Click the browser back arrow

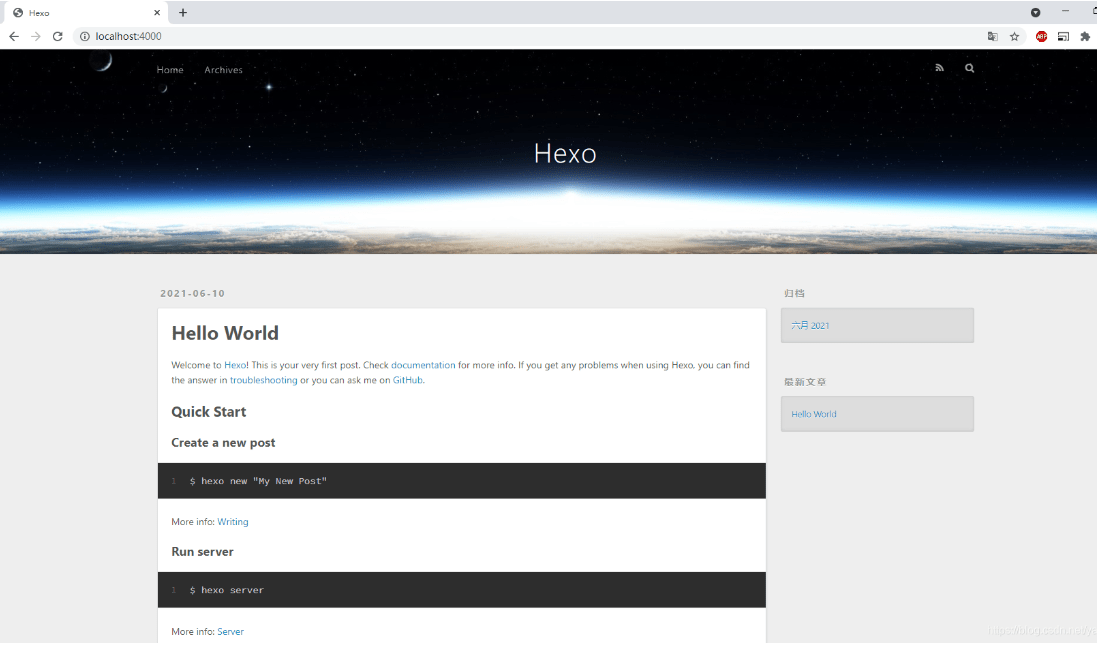(x=14, y=36)
